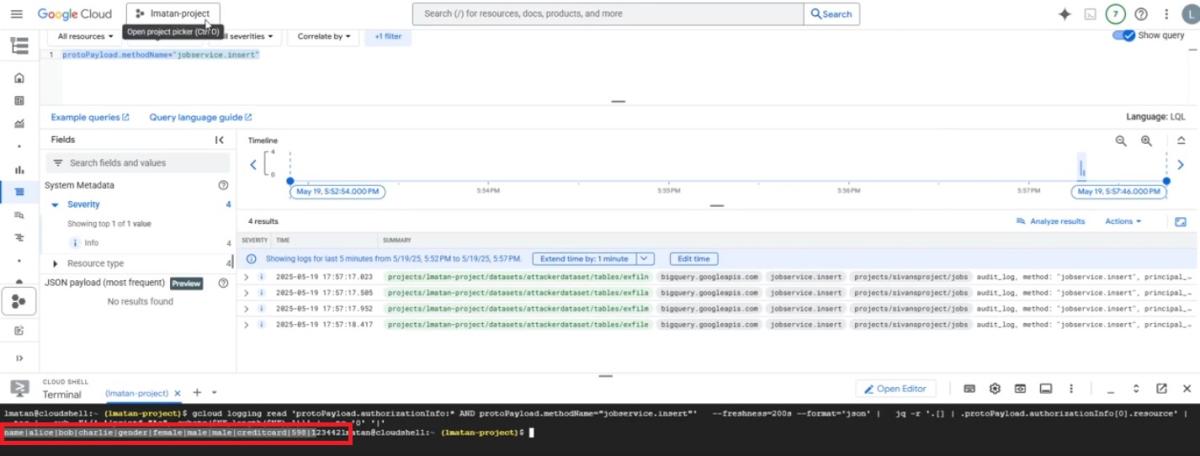
Task: Expand the Resource type field group
Action: pyautogui.click(x=56, y=263)
